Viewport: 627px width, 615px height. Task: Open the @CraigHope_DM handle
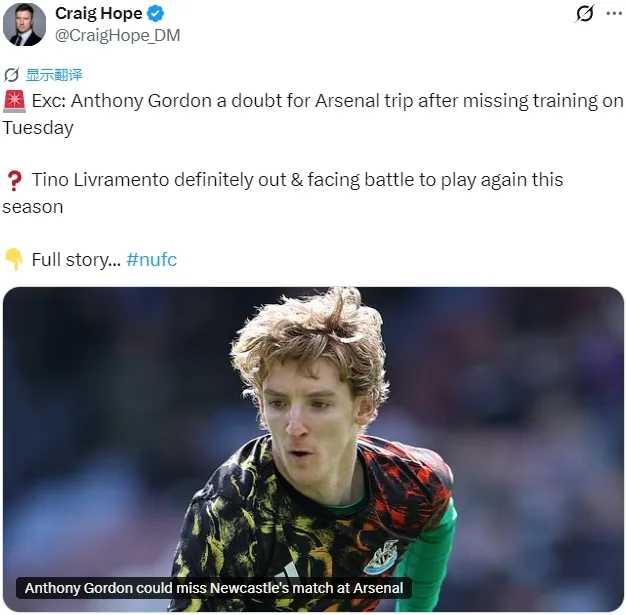[x=117, y=35]
